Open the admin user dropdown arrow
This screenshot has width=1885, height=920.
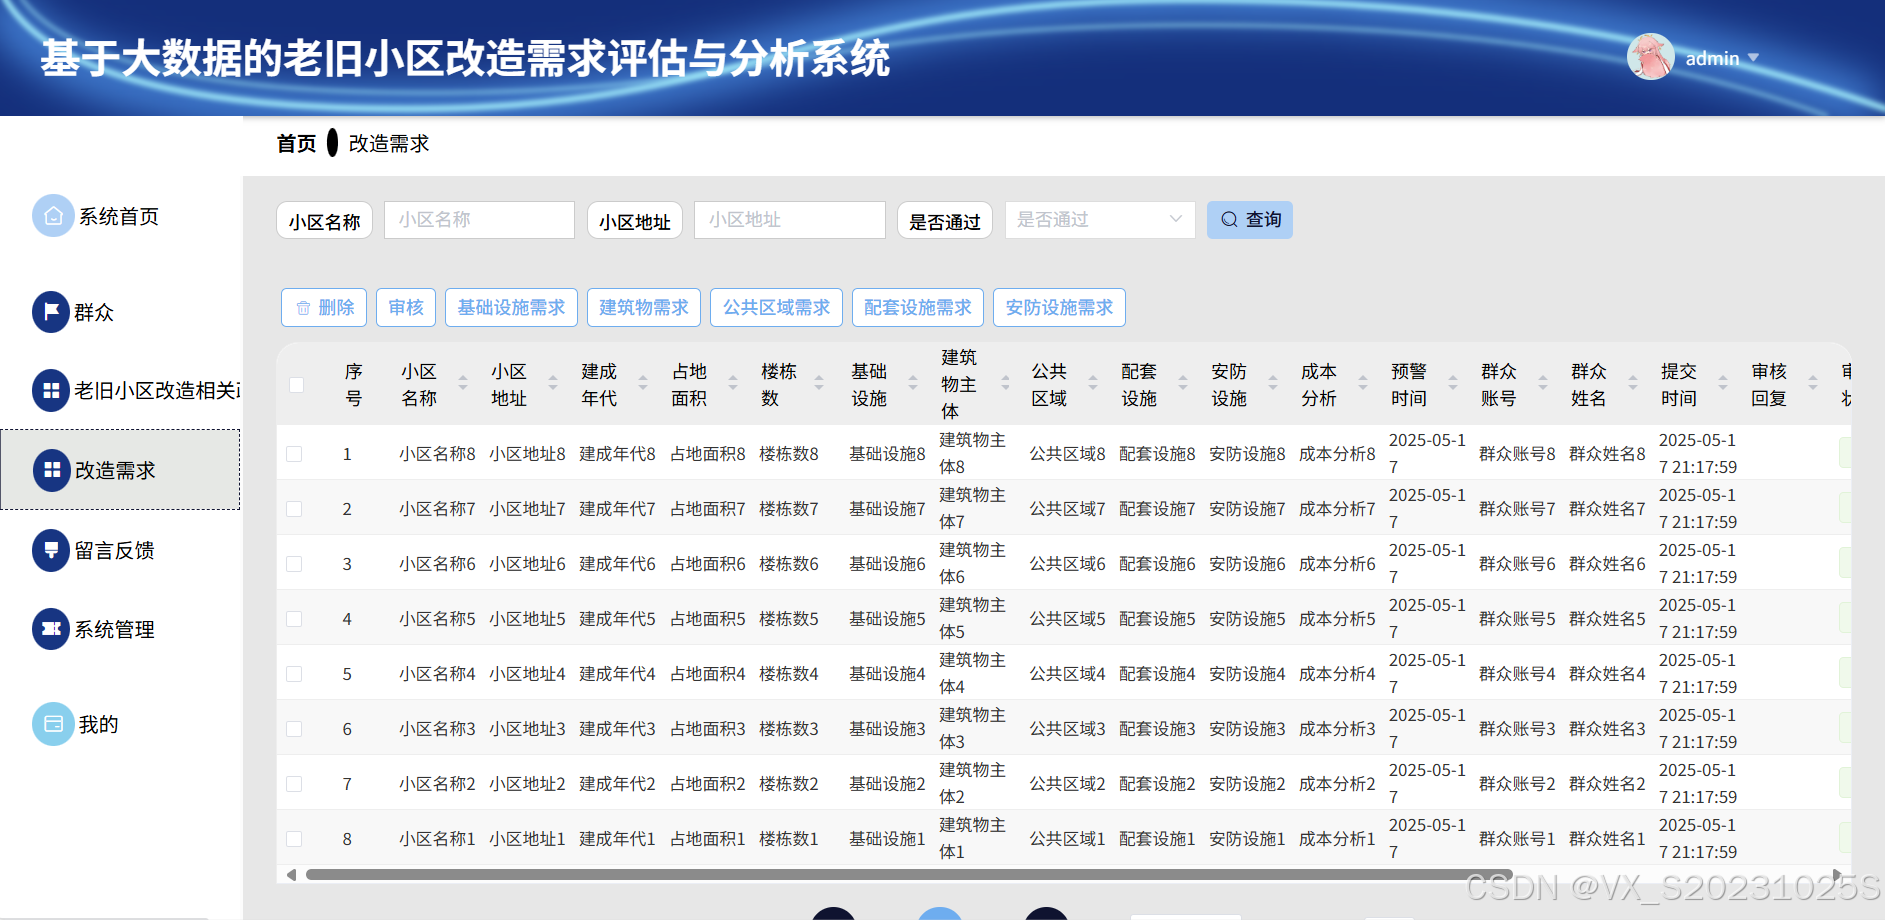tap(1753, 58)
